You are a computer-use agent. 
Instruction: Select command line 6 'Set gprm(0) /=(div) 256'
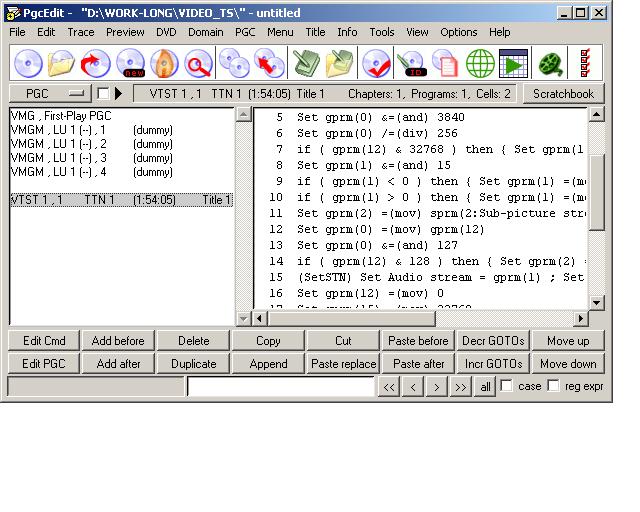pos(377,134)
